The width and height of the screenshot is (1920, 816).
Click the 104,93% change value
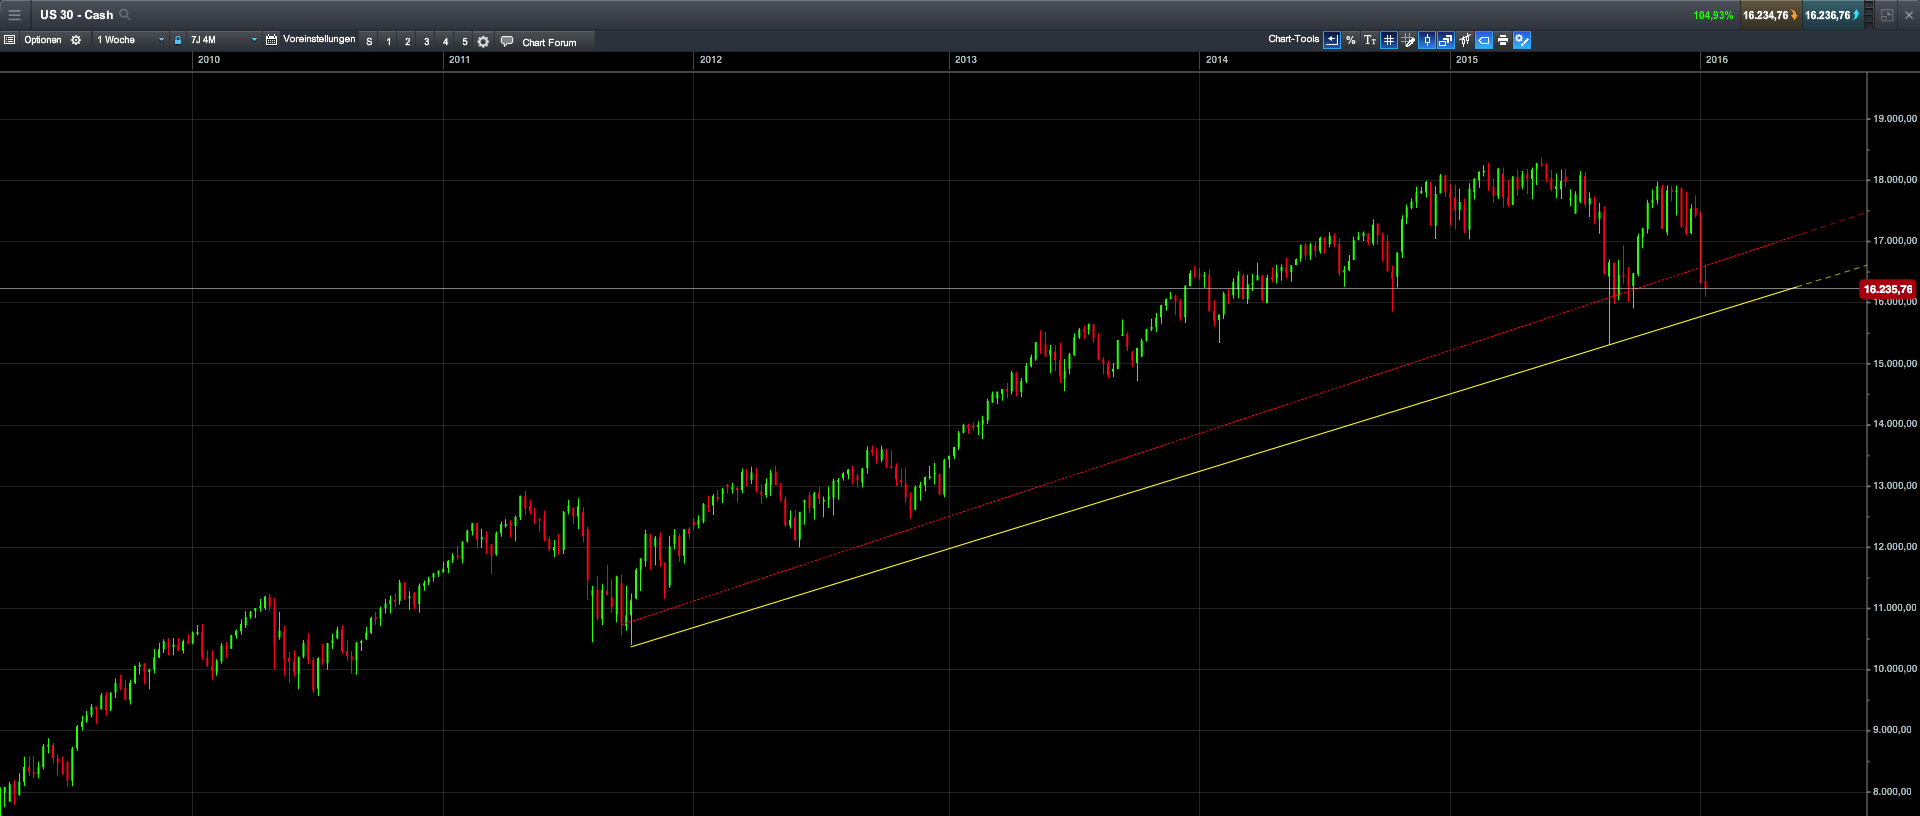(1713, 15)
